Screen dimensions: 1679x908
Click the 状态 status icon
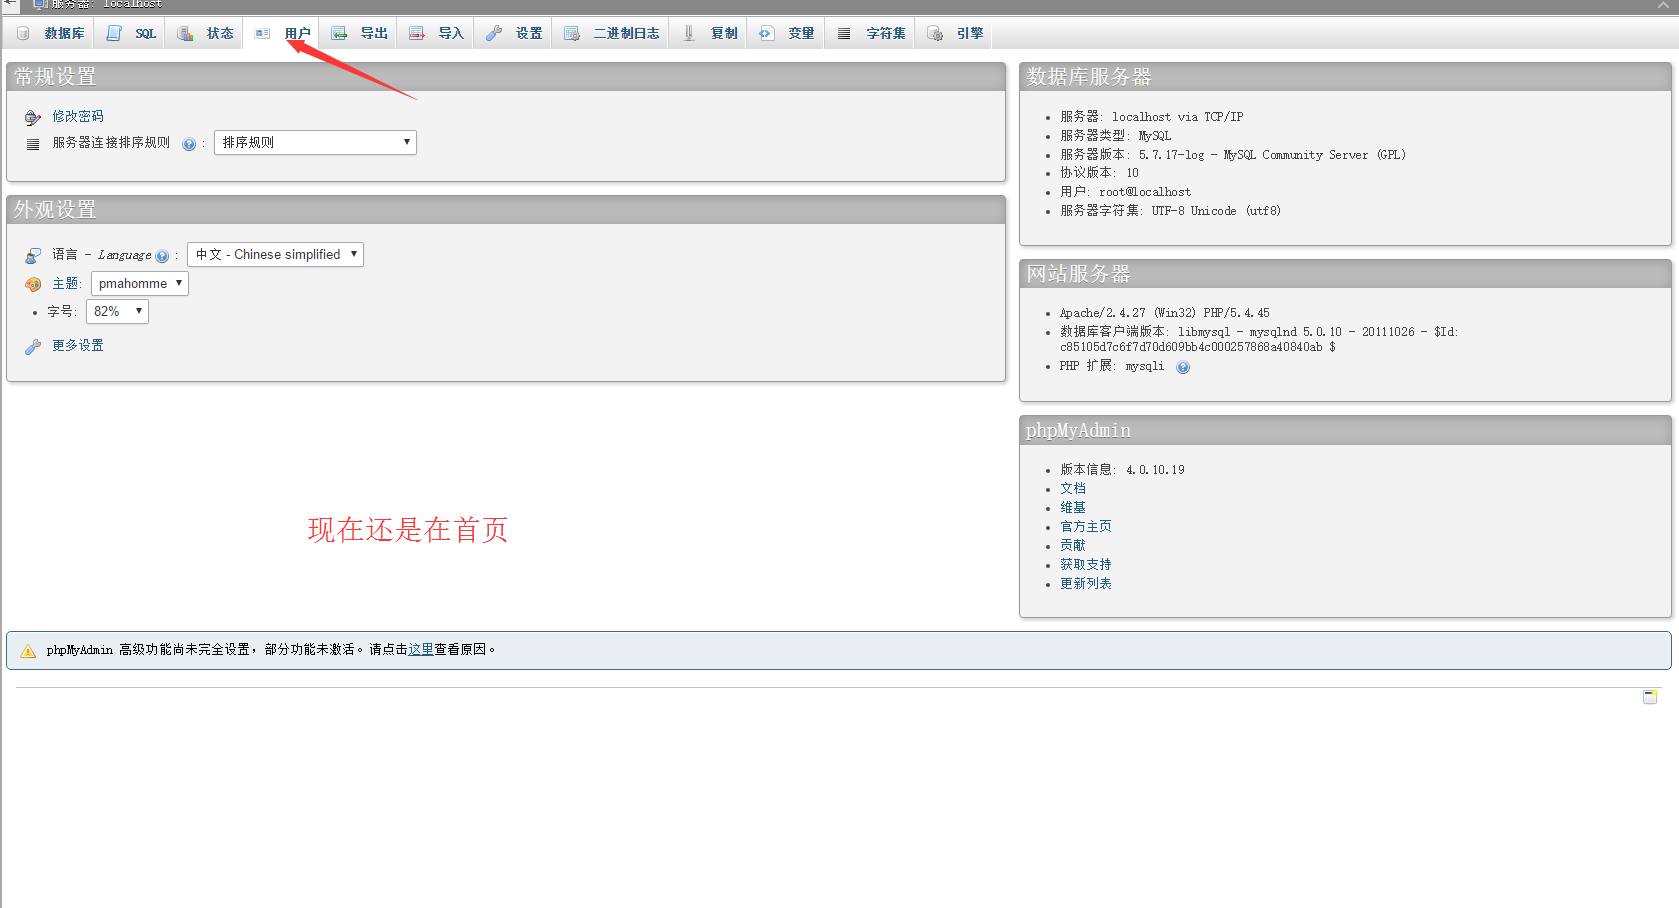[x=185, y=33]
